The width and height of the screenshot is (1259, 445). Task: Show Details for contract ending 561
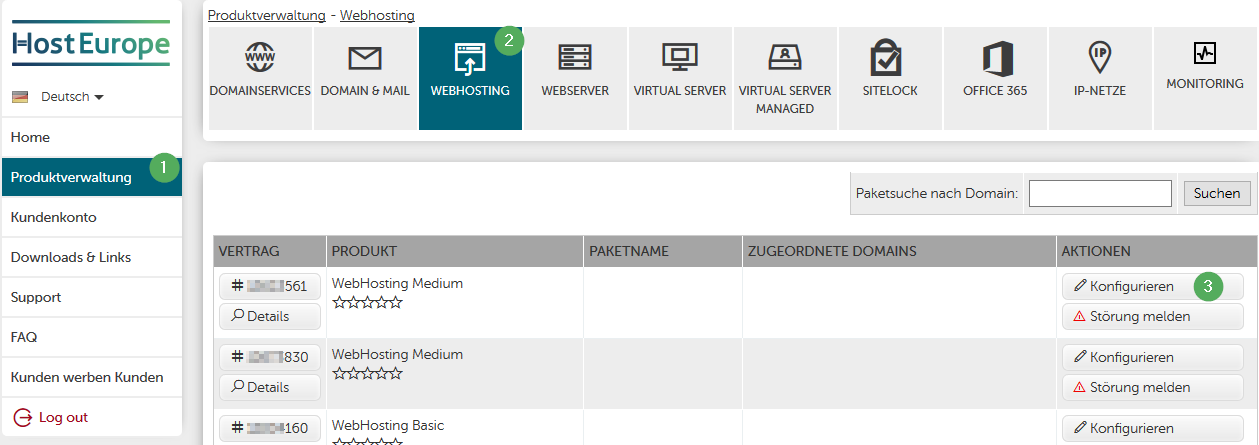click(x=270, y=316)
